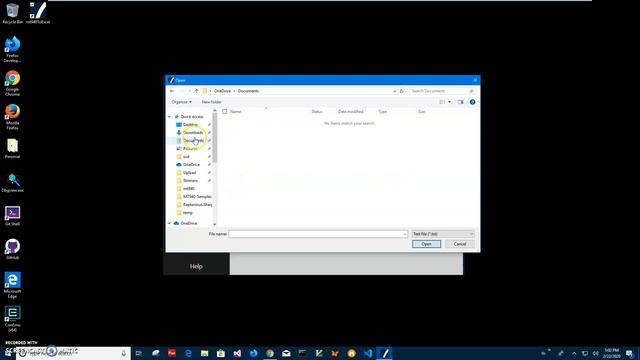Go up one folder level

[x=197, y=91]
